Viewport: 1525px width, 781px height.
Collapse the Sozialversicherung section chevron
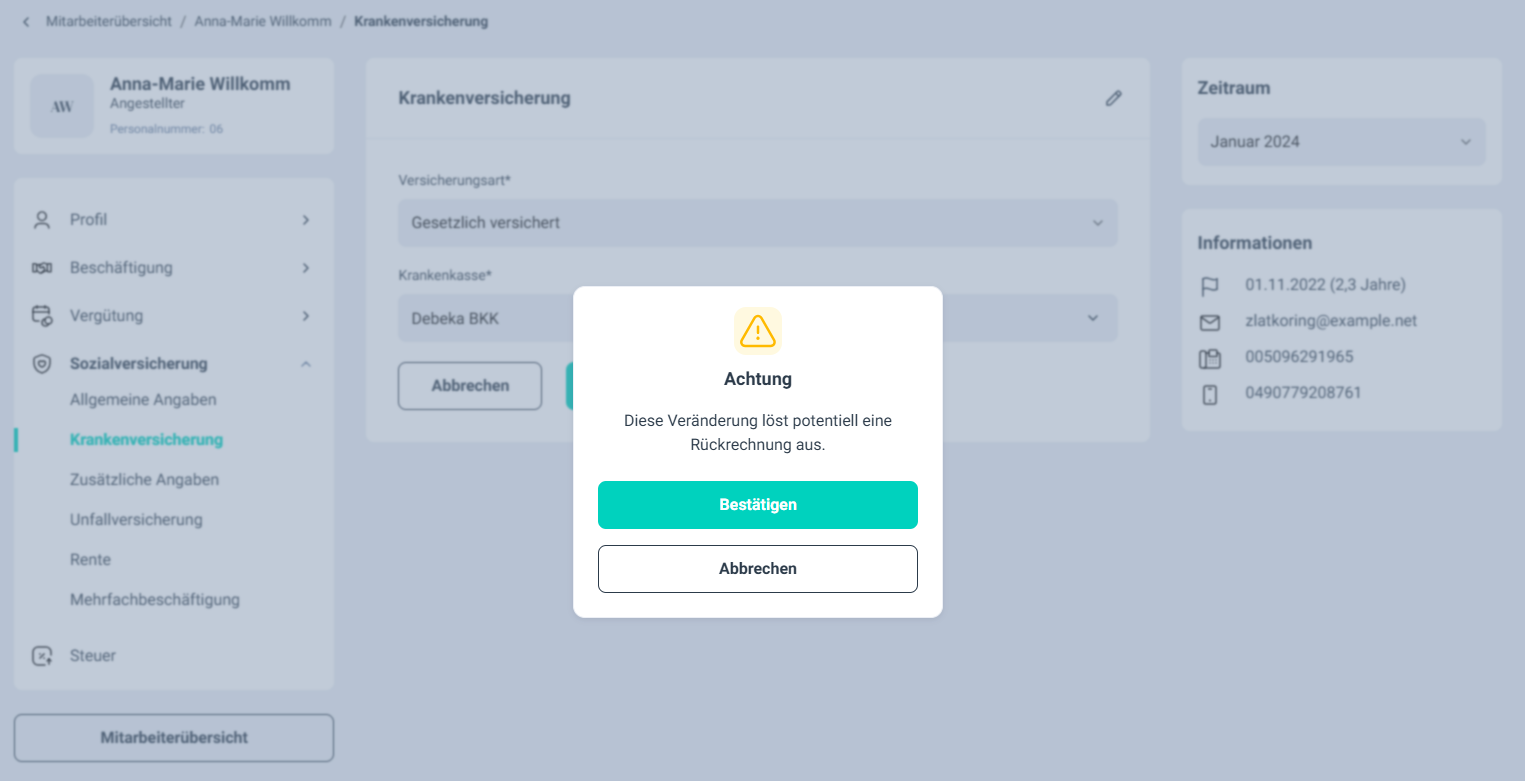pos(306,364)
